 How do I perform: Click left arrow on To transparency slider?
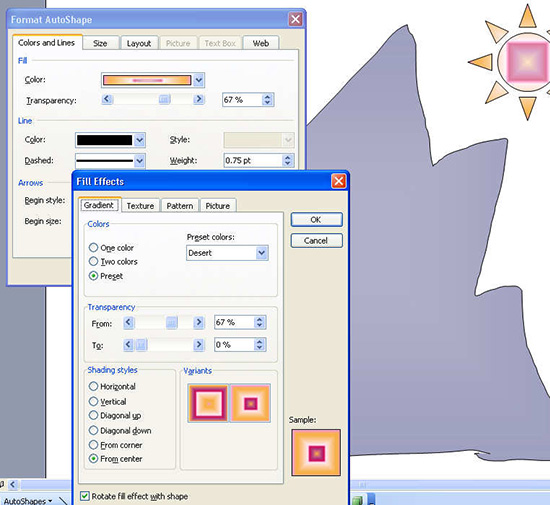coord(128,345)
